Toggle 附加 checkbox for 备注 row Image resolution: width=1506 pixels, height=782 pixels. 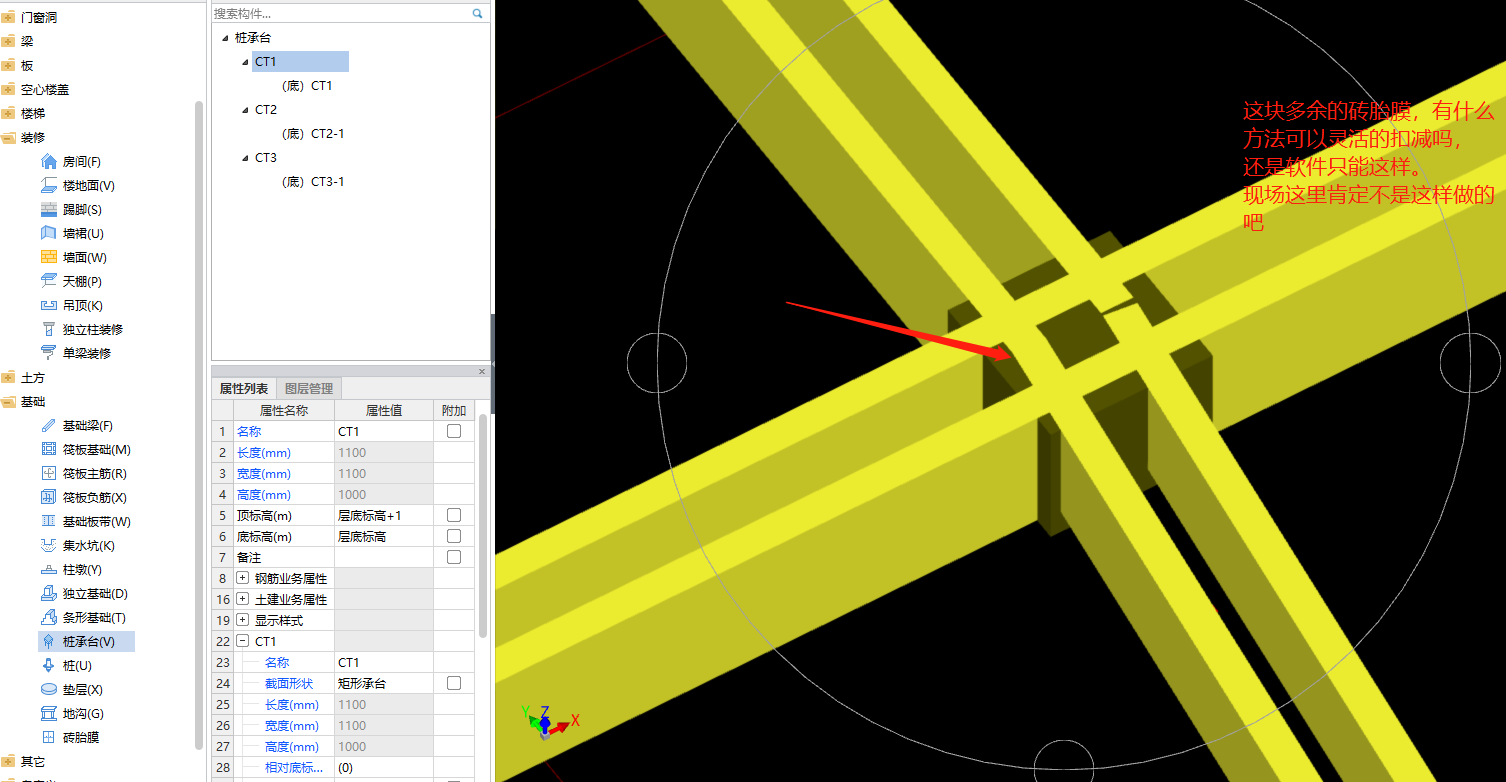(454, 557)
